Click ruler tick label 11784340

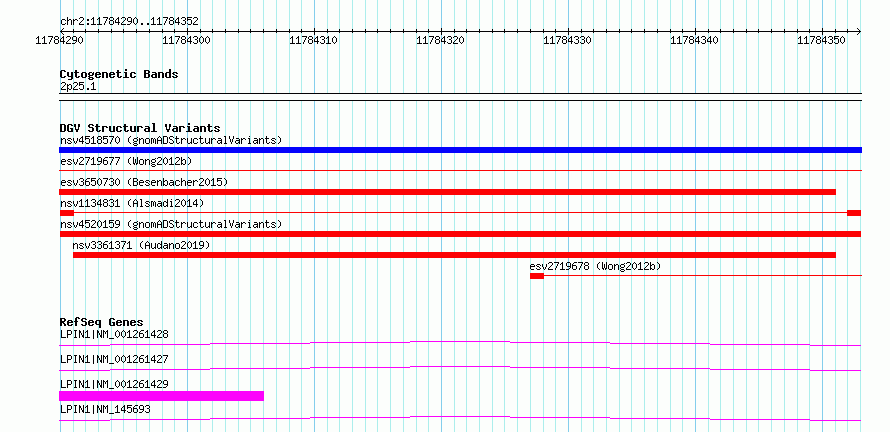[x=696, y=40]
